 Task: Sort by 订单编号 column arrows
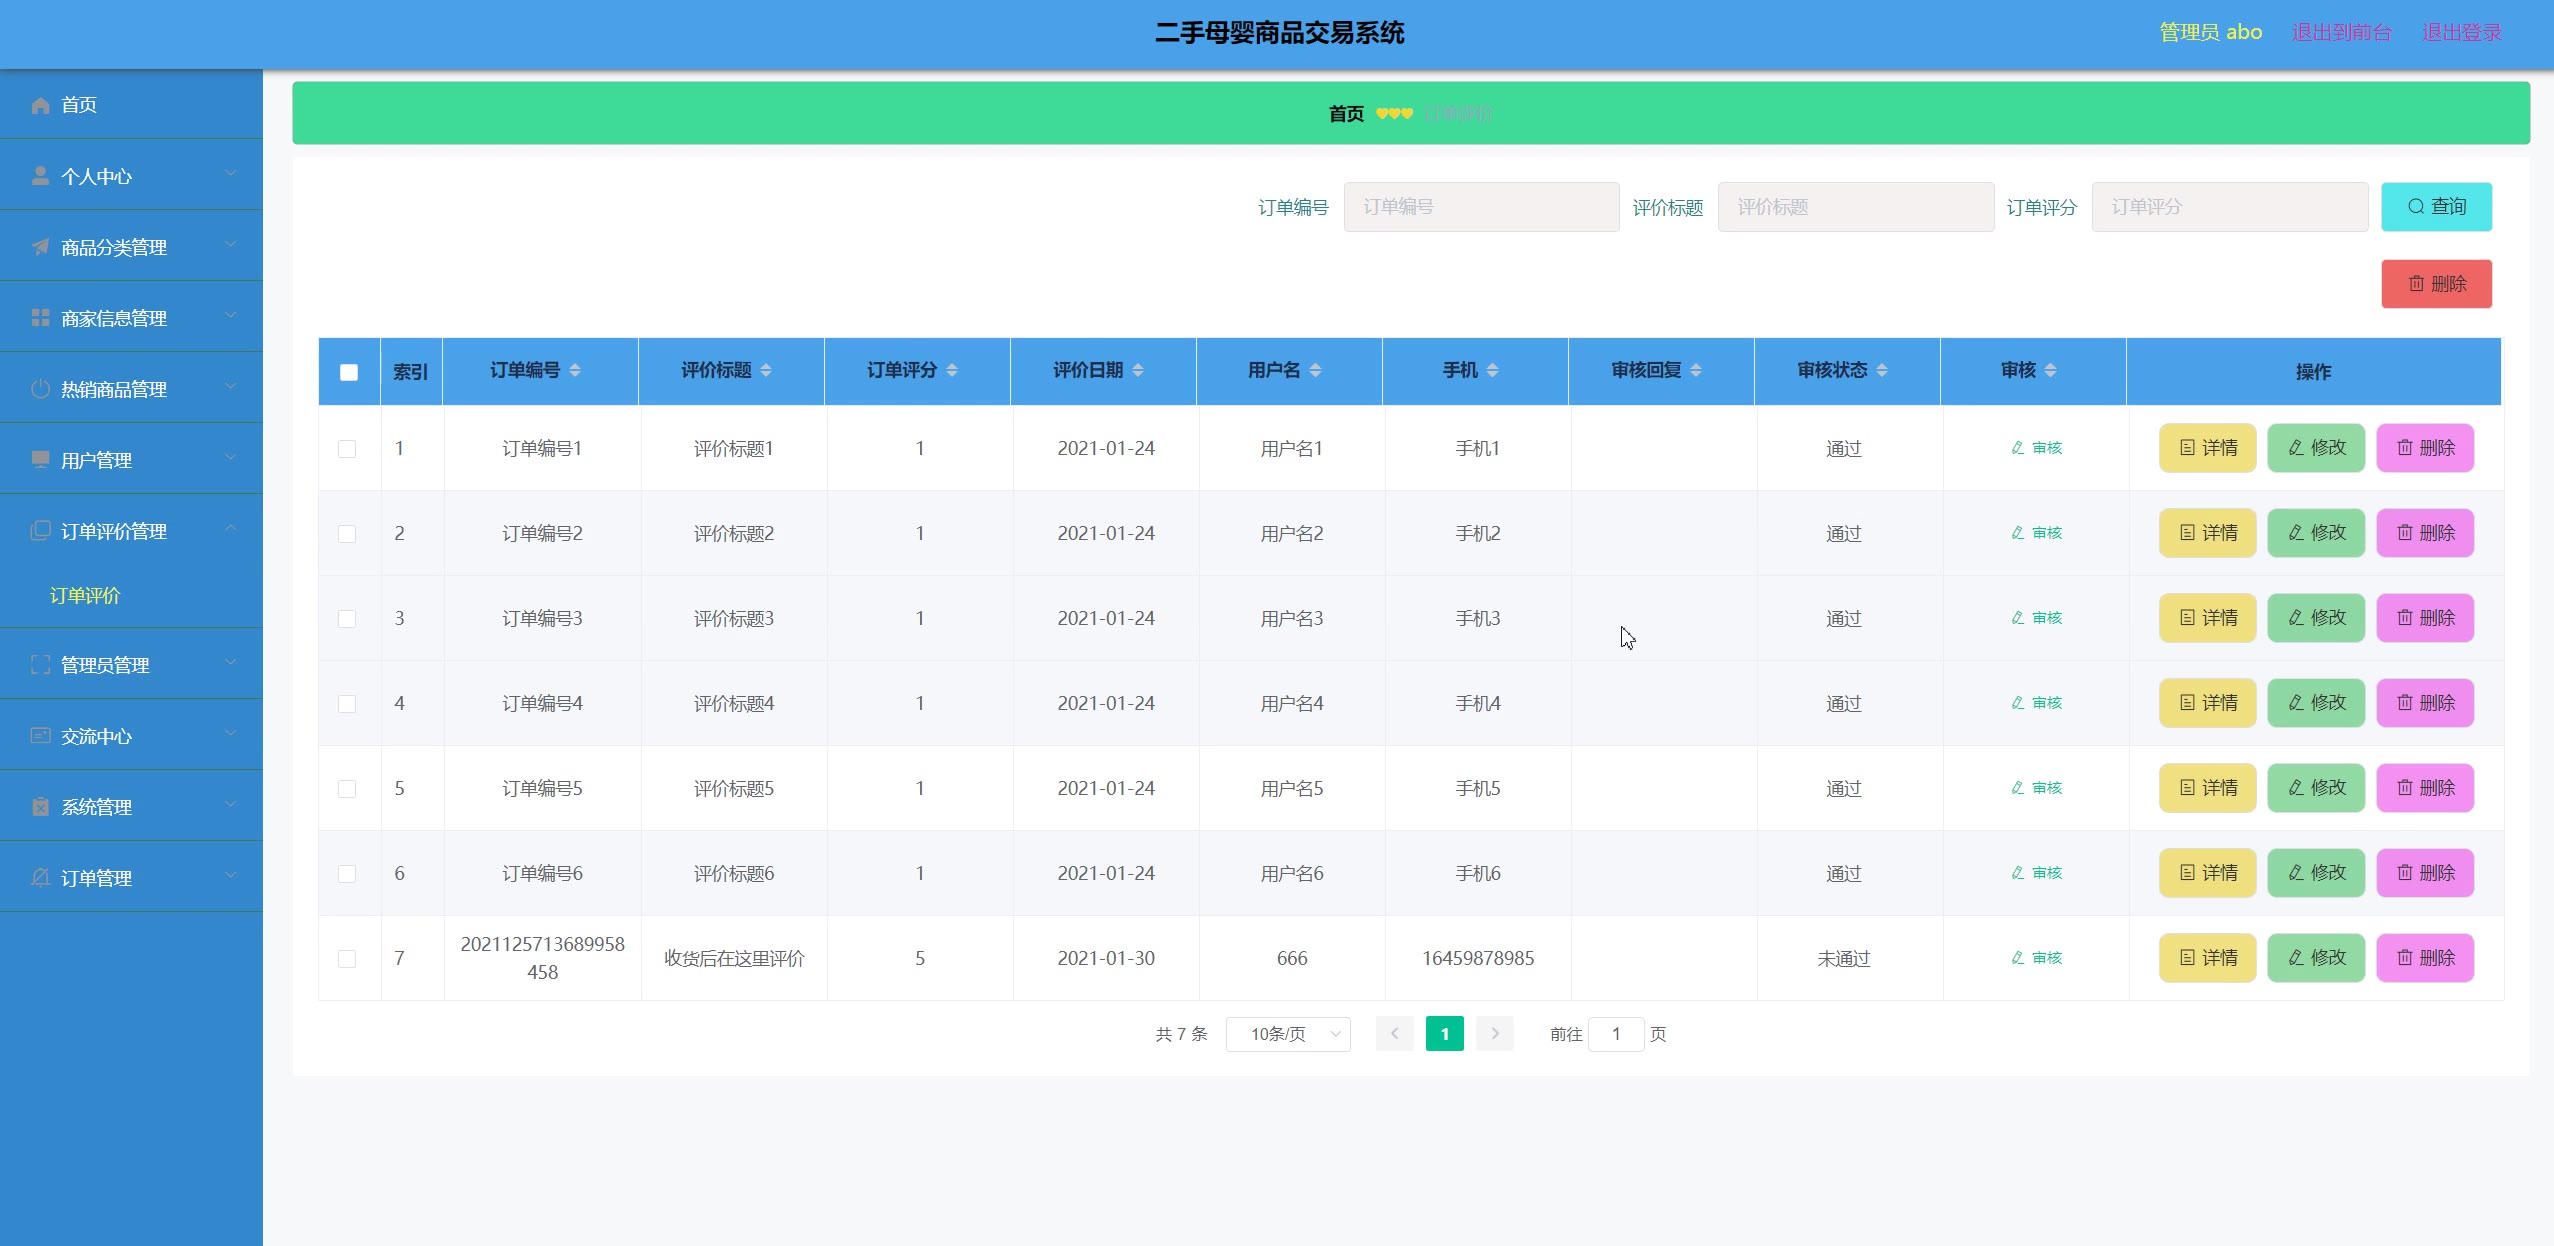pos(575,371)
